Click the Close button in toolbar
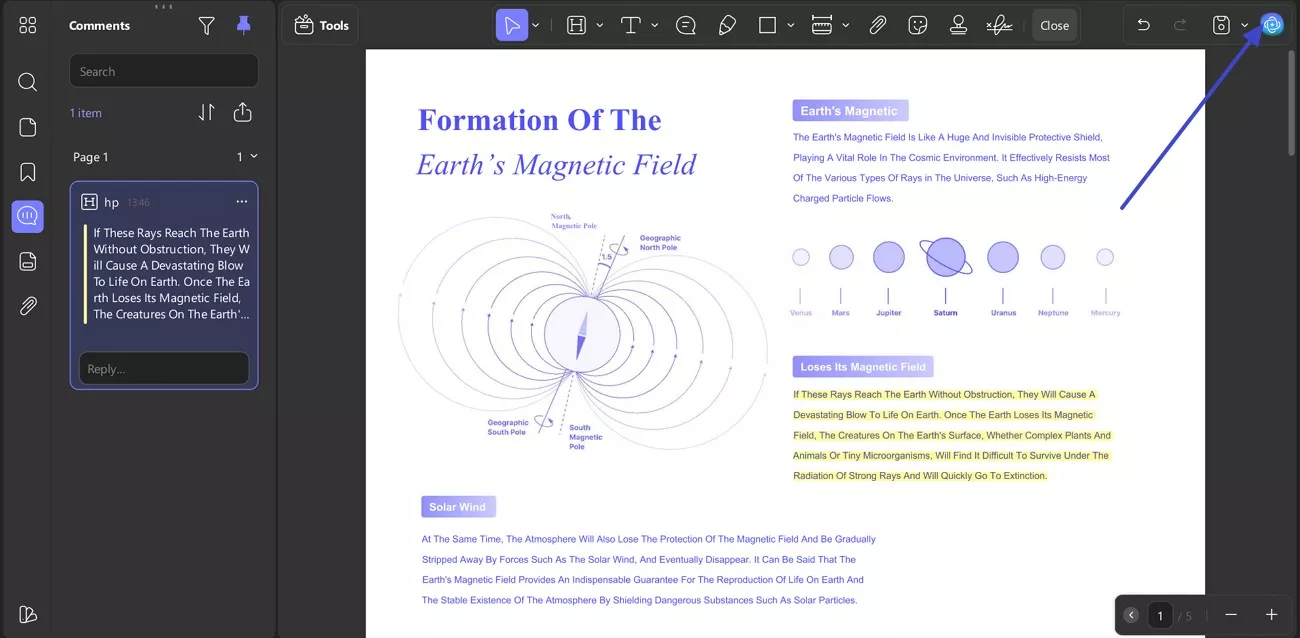 tap(1054, 26)
